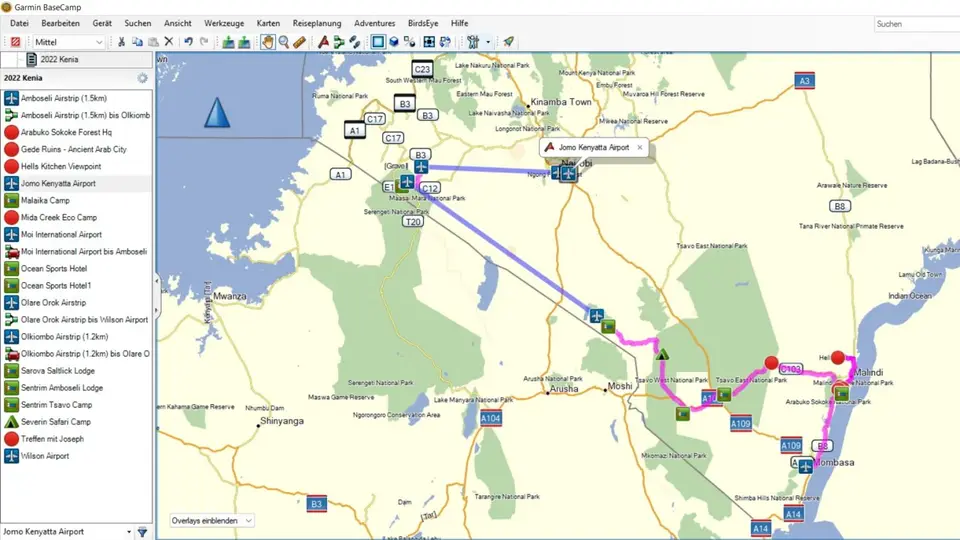The height and width of the screenshot is (540, 960).
Task: Click the gear icon next to 2022 Kenia
Action: point(143,78)
